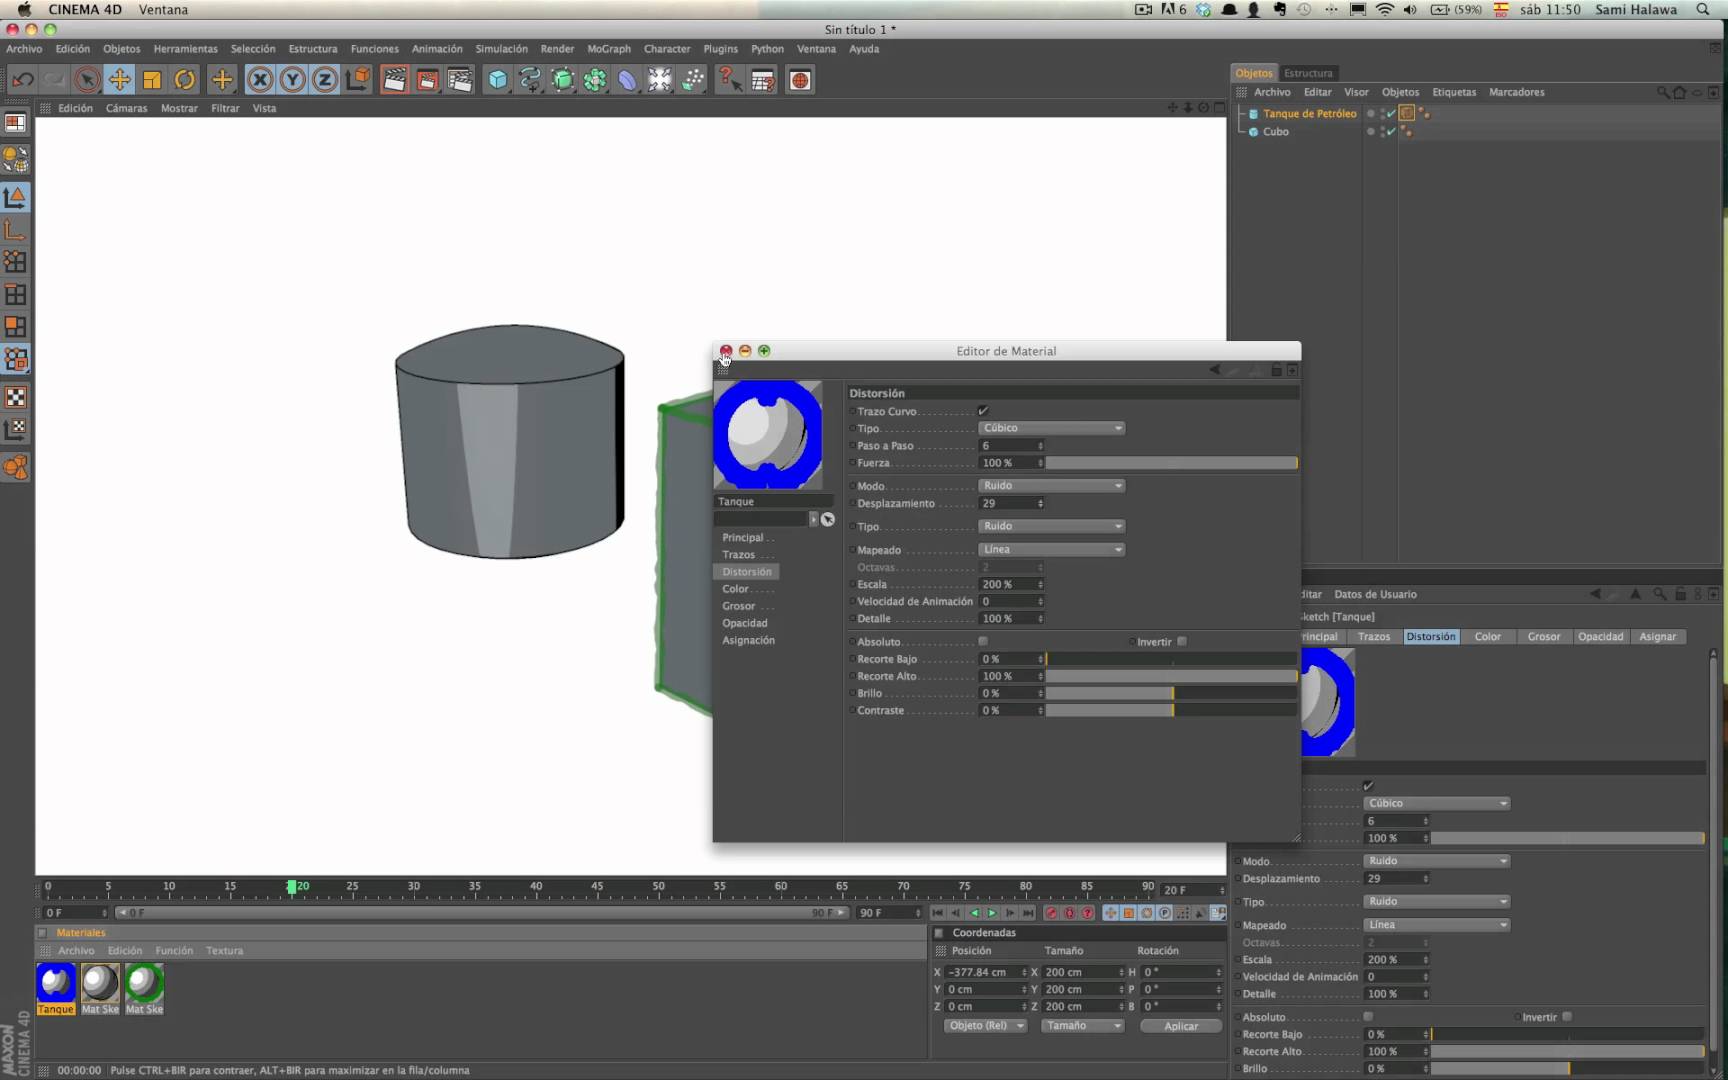Open the spline tools icon

(530, 80)
